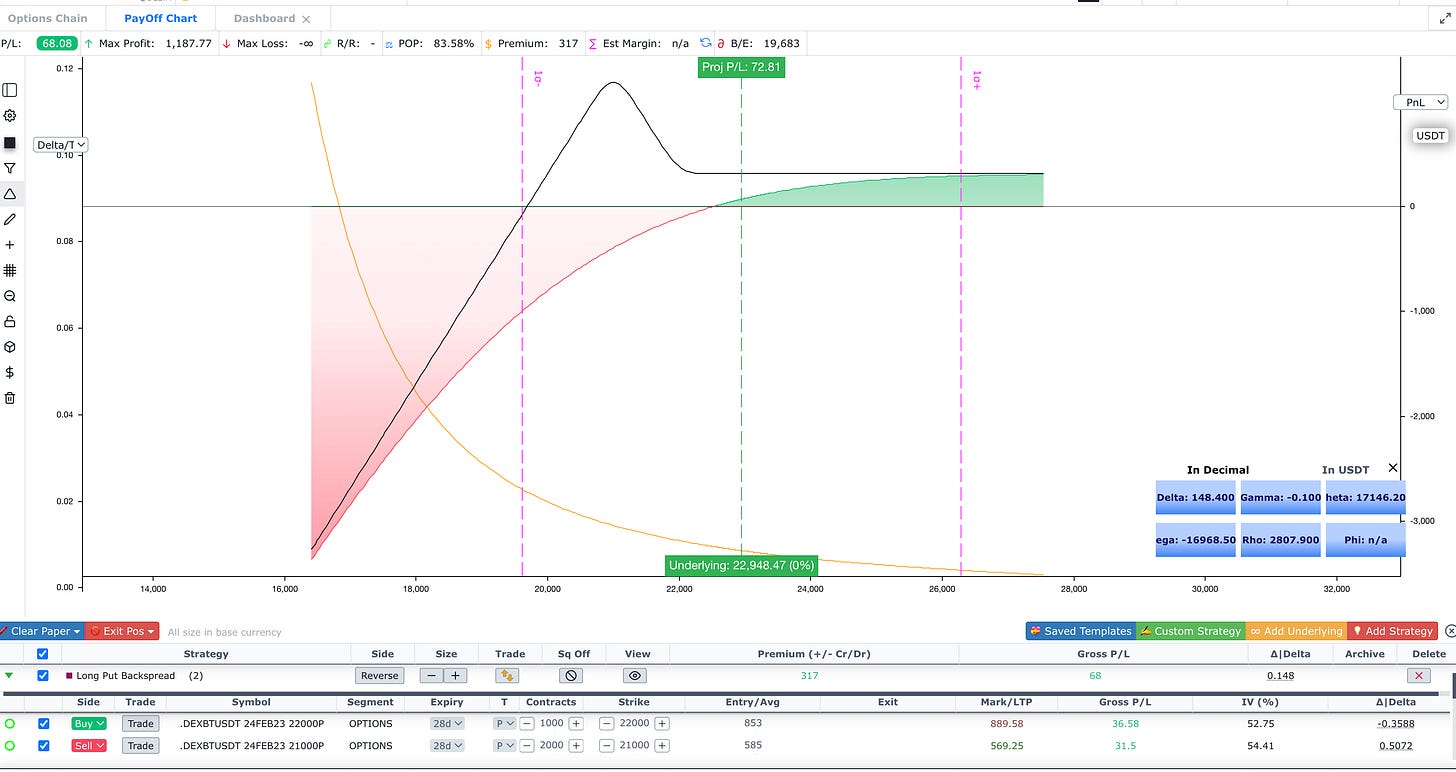Click the dark color square tool

pyautogui.click(x=10, y=143)
